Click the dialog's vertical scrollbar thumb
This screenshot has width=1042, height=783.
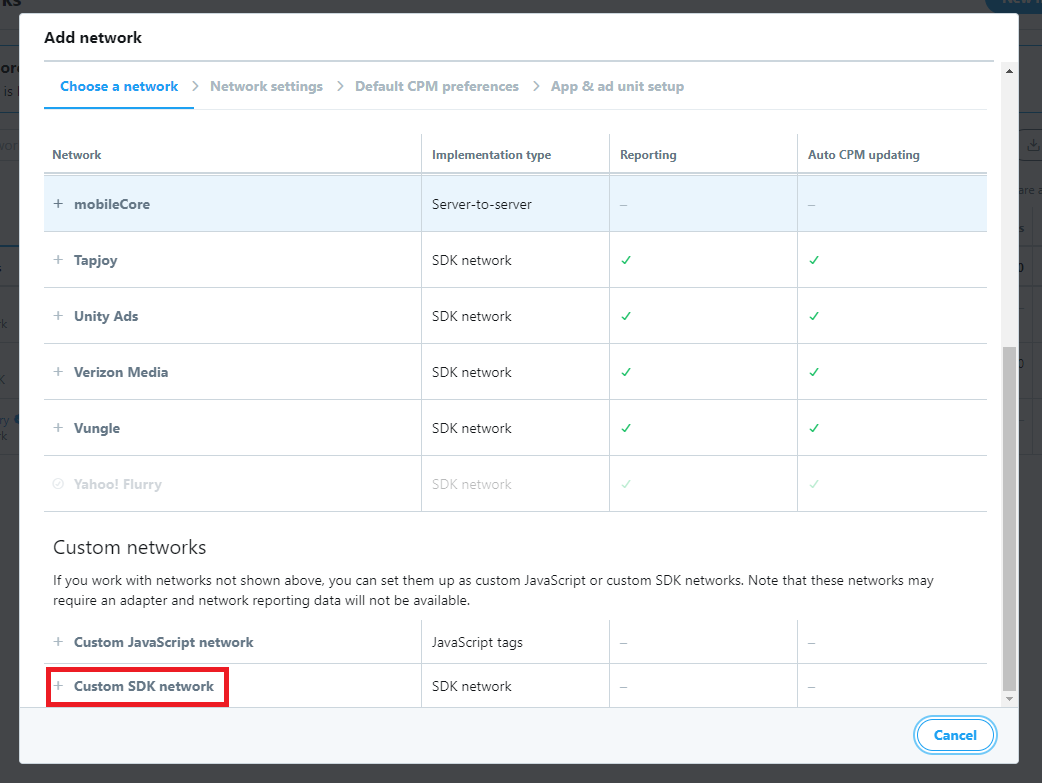point(1009,518)
